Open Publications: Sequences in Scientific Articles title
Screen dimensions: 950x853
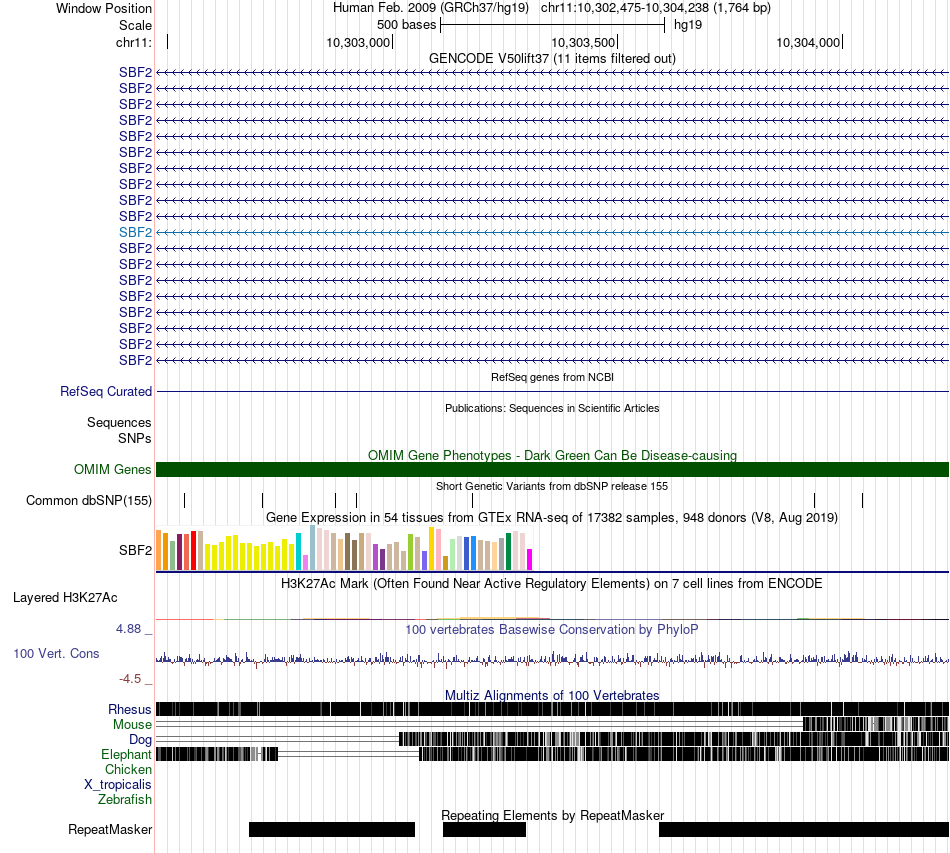[x=552, y=408]
